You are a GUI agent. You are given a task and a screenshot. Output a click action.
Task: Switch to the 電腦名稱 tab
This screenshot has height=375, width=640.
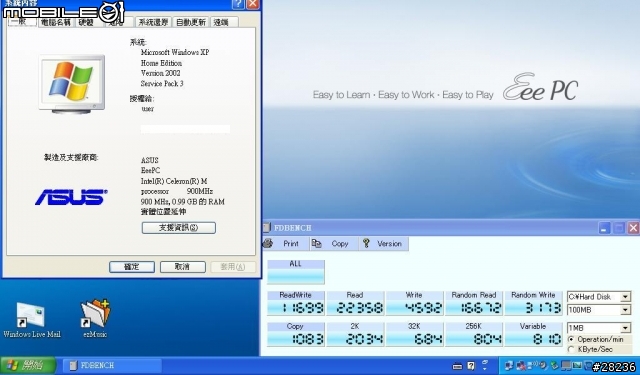pyautogui.click(x=56, y=22)
